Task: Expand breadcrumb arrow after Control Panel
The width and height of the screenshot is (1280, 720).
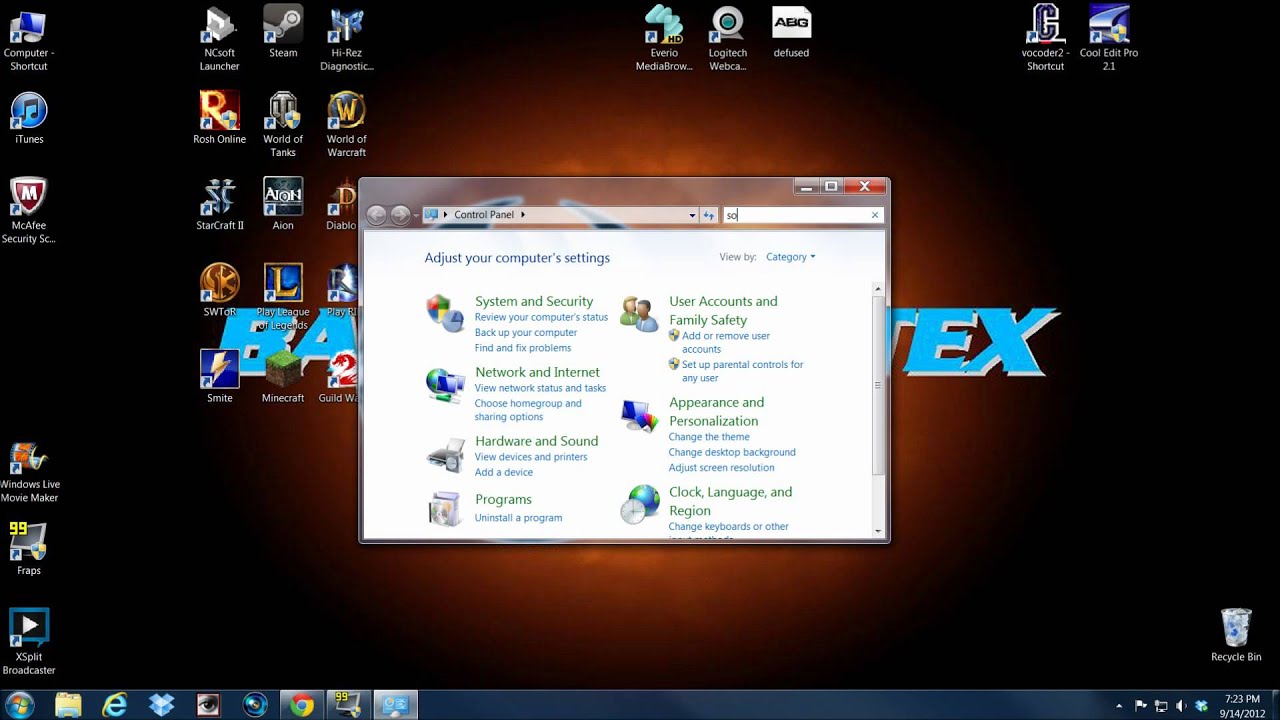Action: click(x=523, y=215)
